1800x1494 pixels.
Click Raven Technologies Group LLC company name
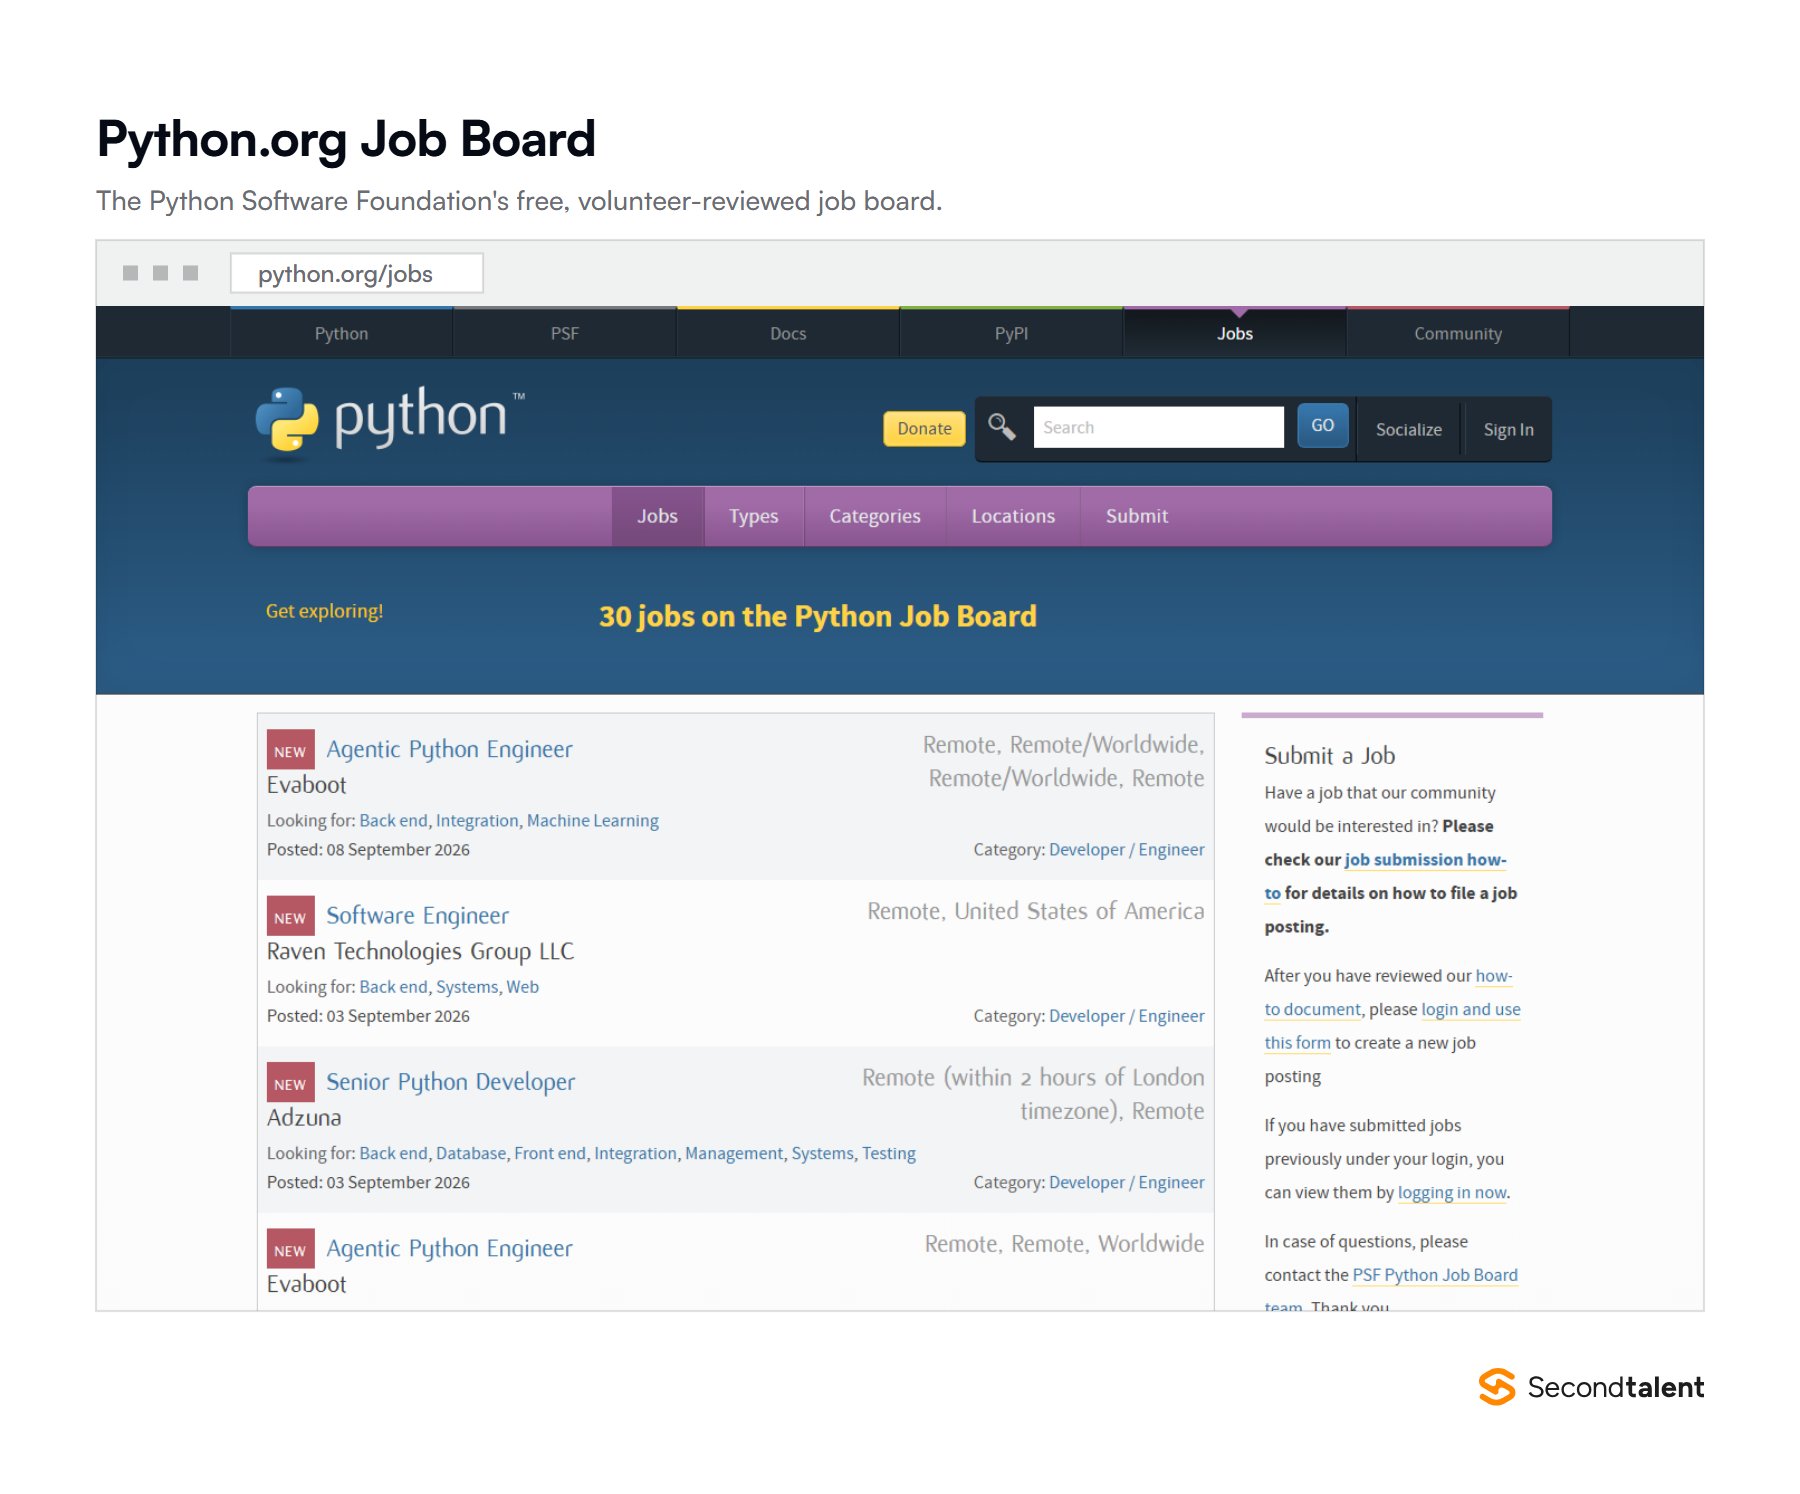(420, 951)
